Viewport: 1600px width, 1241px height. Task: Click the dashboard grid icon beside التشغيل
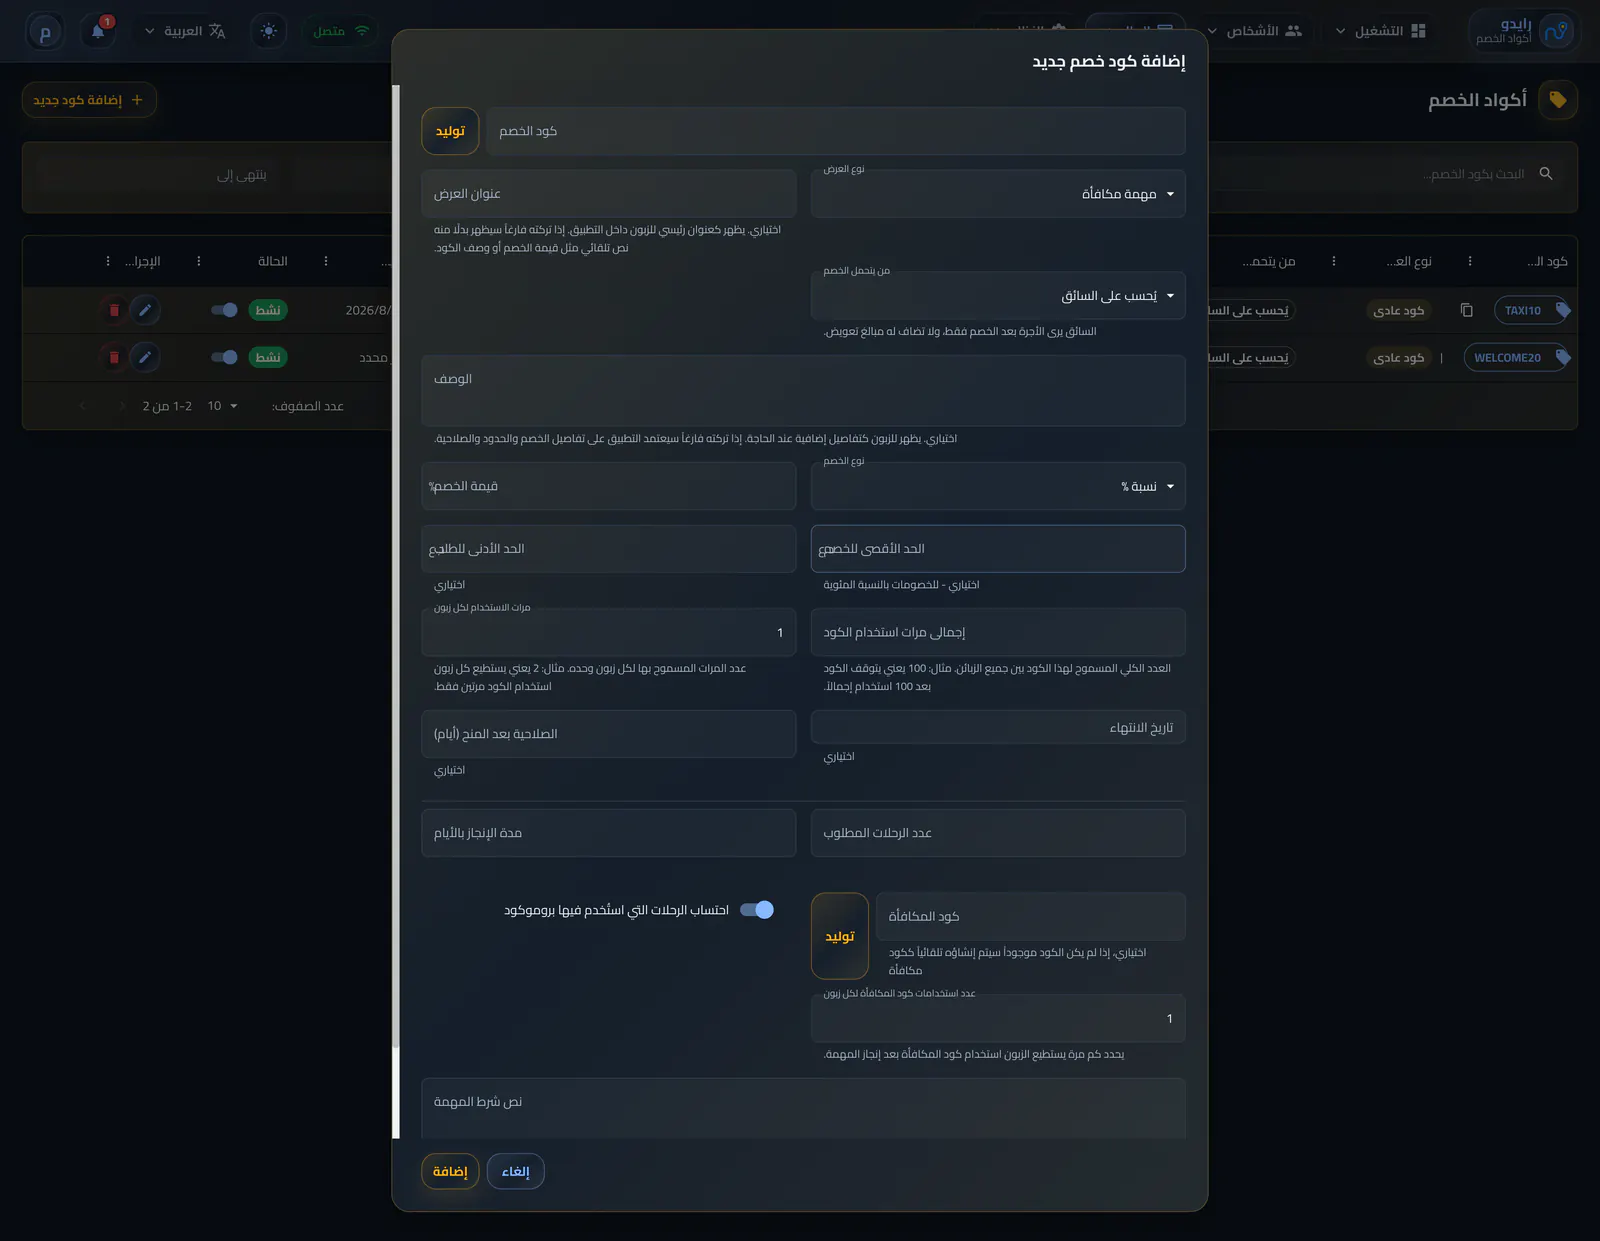point(1418,31)
